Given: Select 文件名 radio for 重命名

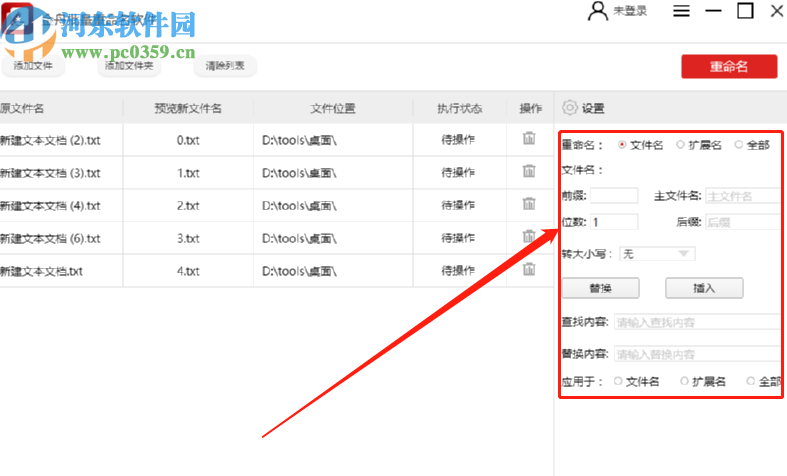Looking at the screenshot, I should [622, 145].
